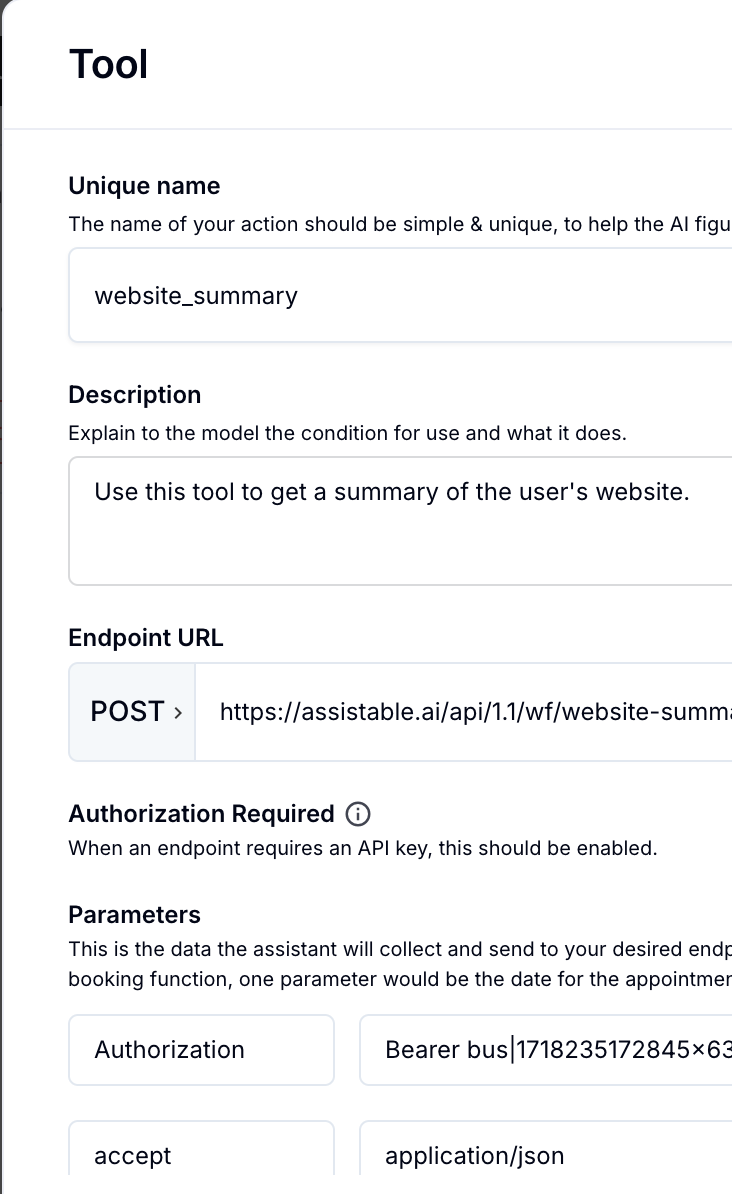
Task: Click the Description label
Action: (134, 394)
